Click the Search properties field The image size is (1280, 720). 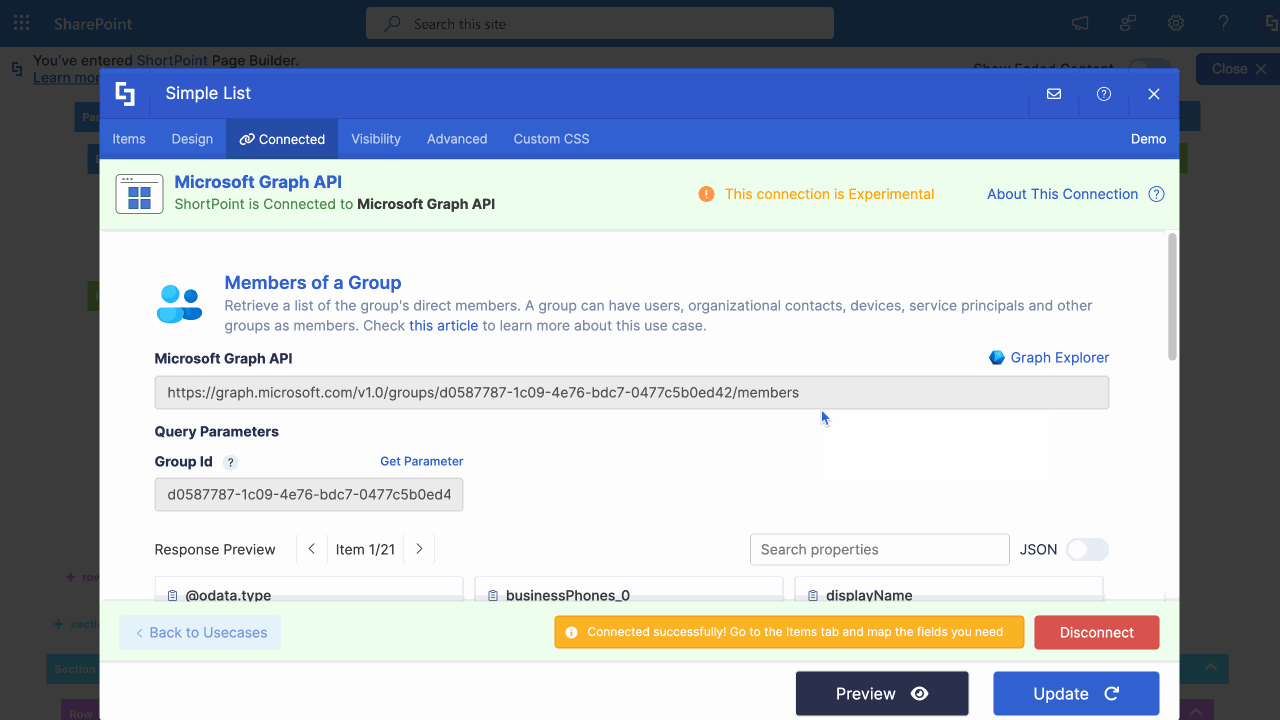point(880,549)
